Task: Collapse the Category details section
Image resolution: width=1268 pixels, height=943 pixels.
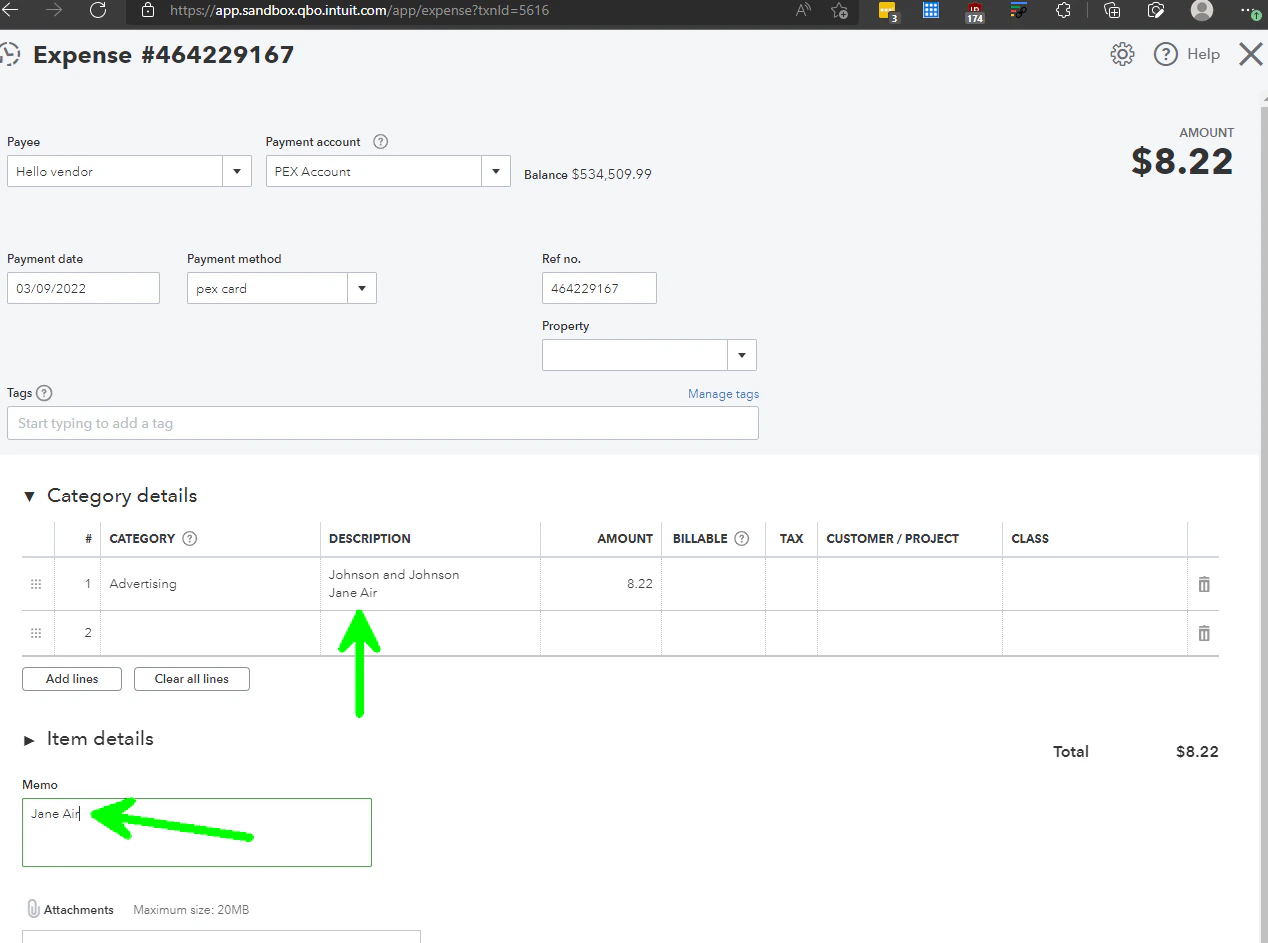Action: (x=28, y=496)
